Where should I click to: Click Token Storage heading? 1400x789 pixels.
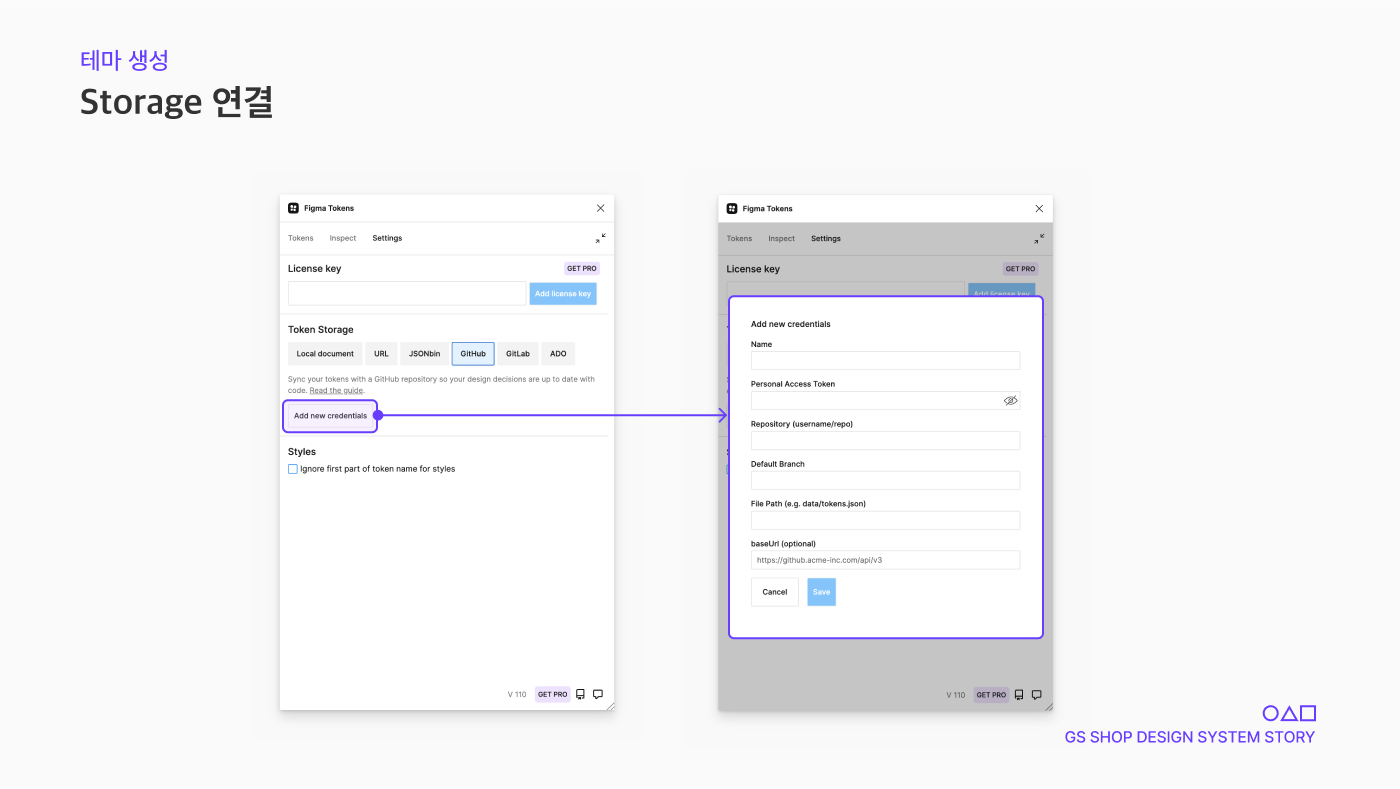321,330
